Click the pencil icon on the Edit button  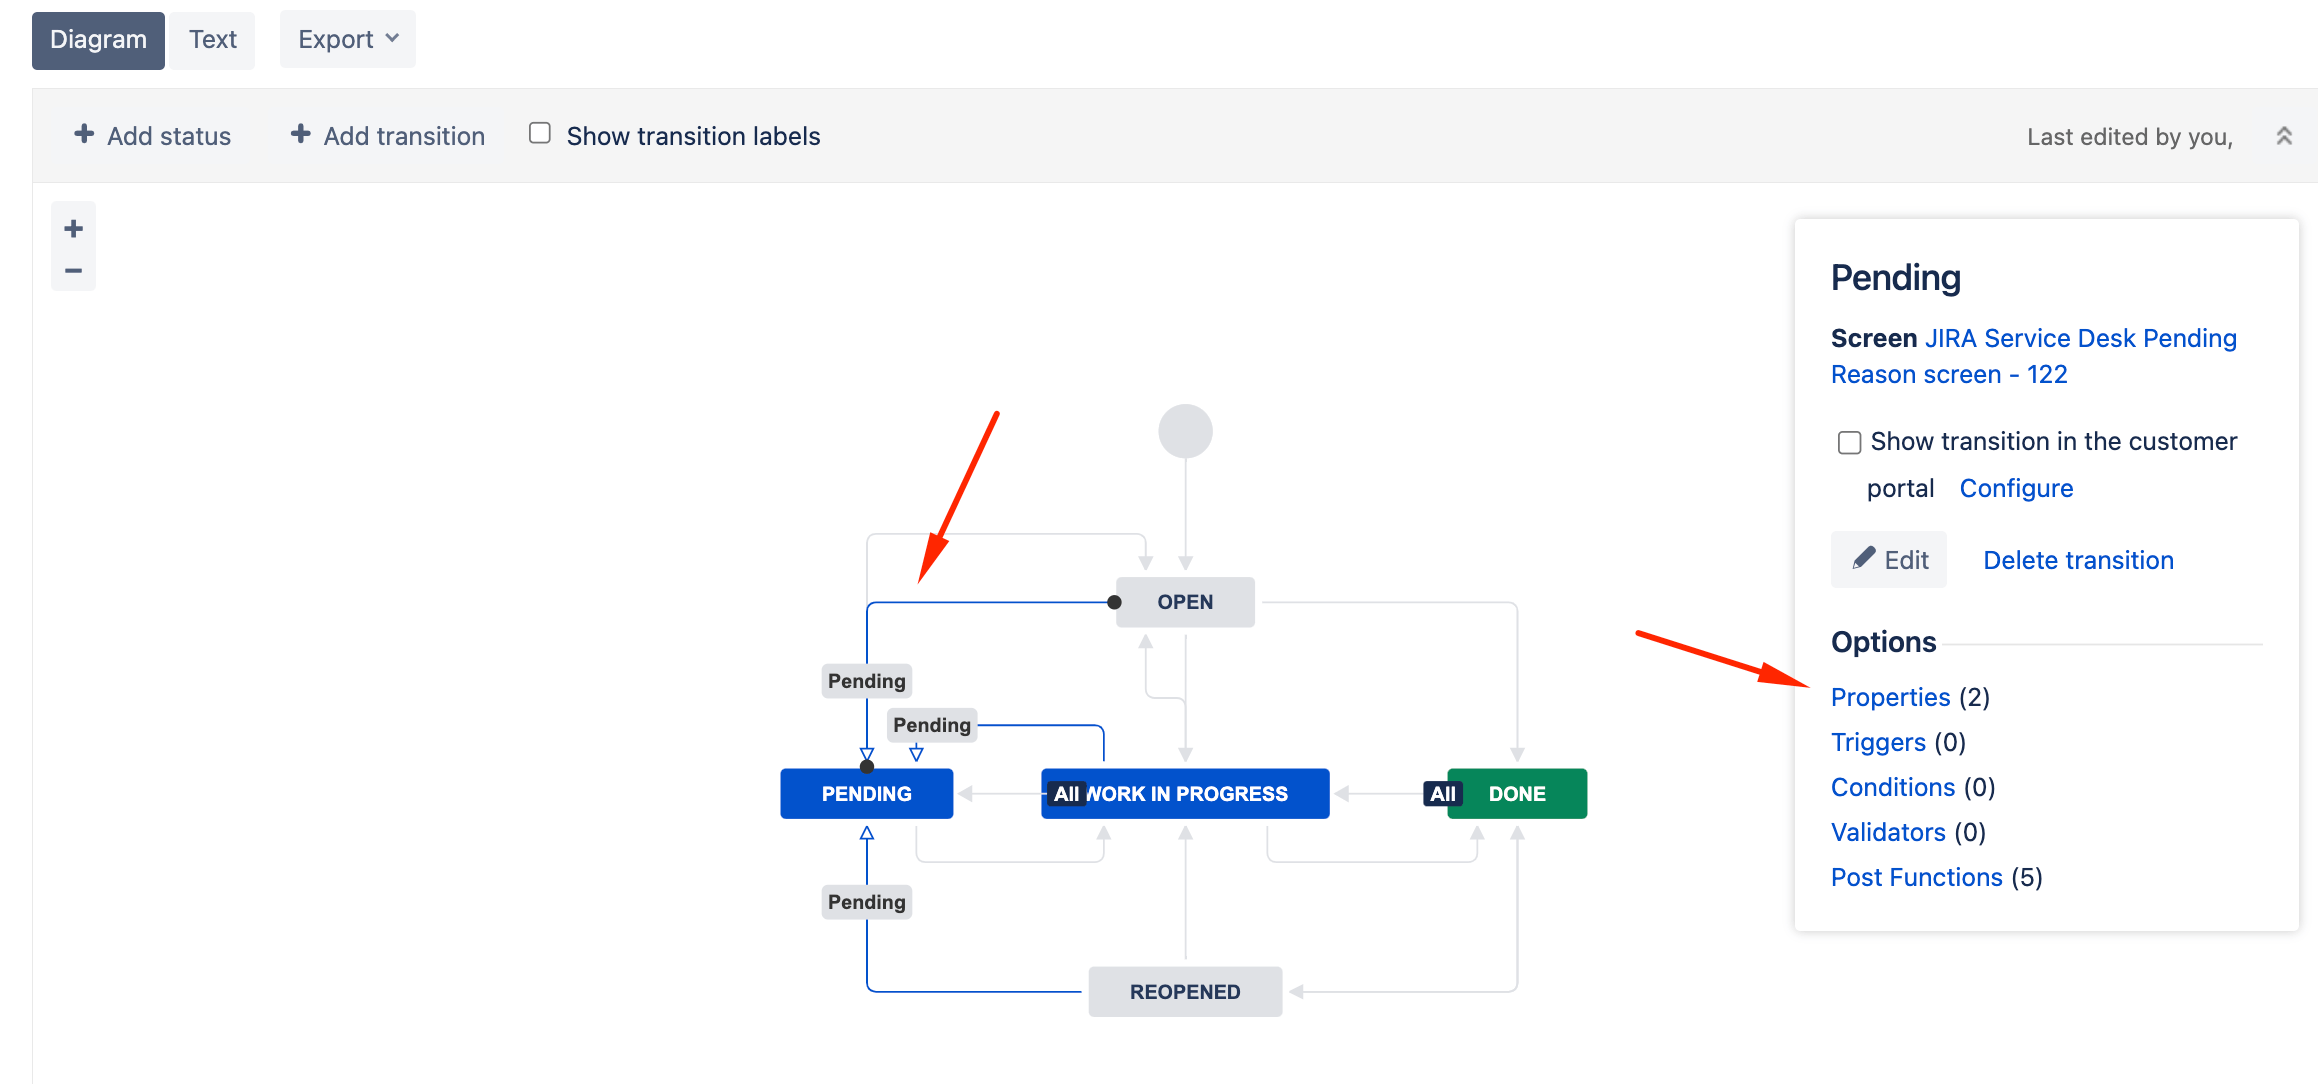[1864, 559]
